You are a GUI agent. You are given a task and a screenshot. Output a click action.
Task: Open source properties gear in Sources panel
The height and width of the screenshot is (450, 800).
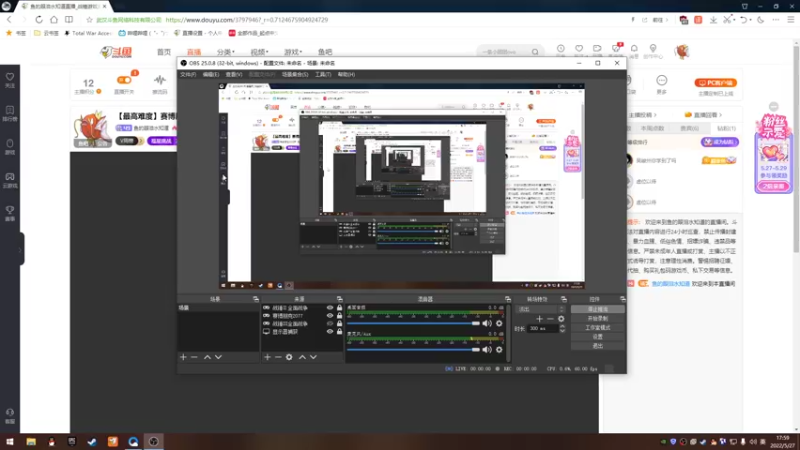[x=289, y=357]
